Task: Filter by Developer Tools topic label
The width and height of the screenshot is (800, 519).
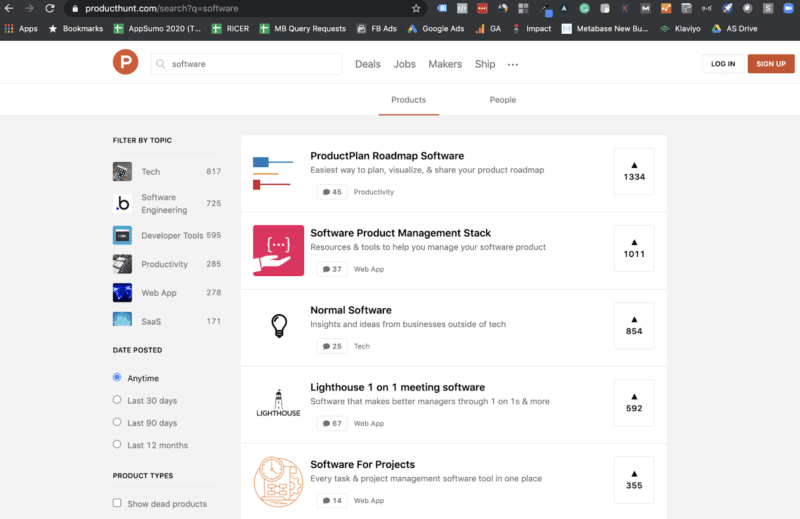Action: click(x=172, y=235)
